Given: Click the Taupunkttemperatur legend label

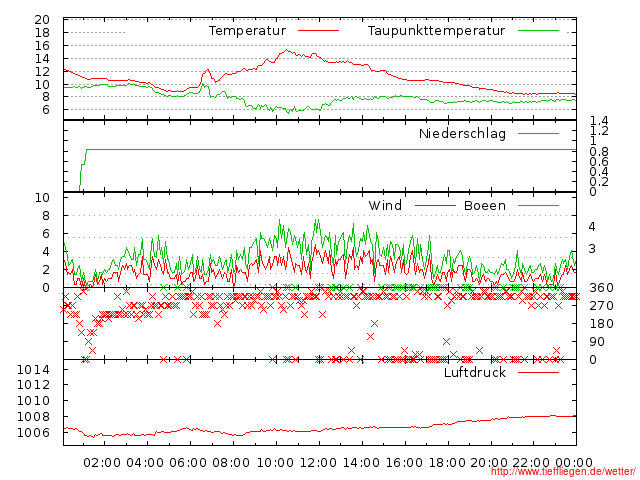Looking at the screenshot, I should [436, 31].
